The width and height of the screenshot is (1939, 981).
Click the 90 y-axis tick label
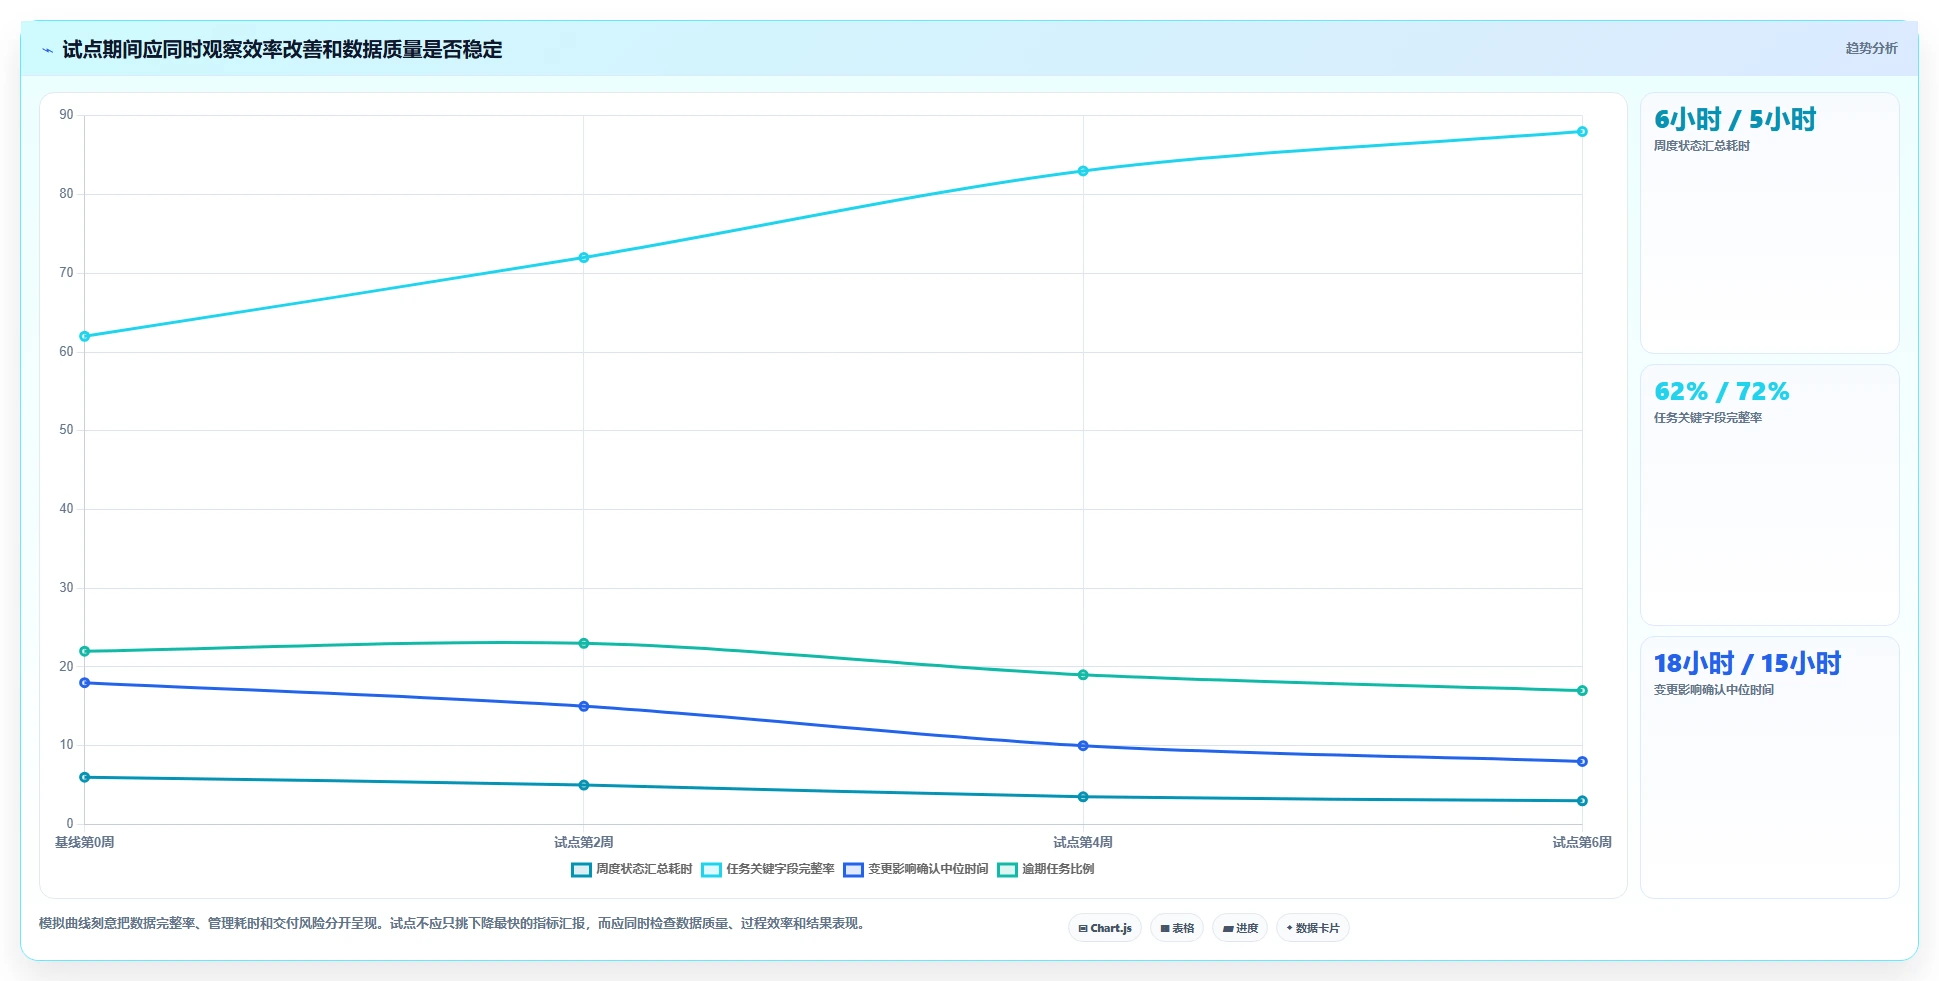click(66, 115)
